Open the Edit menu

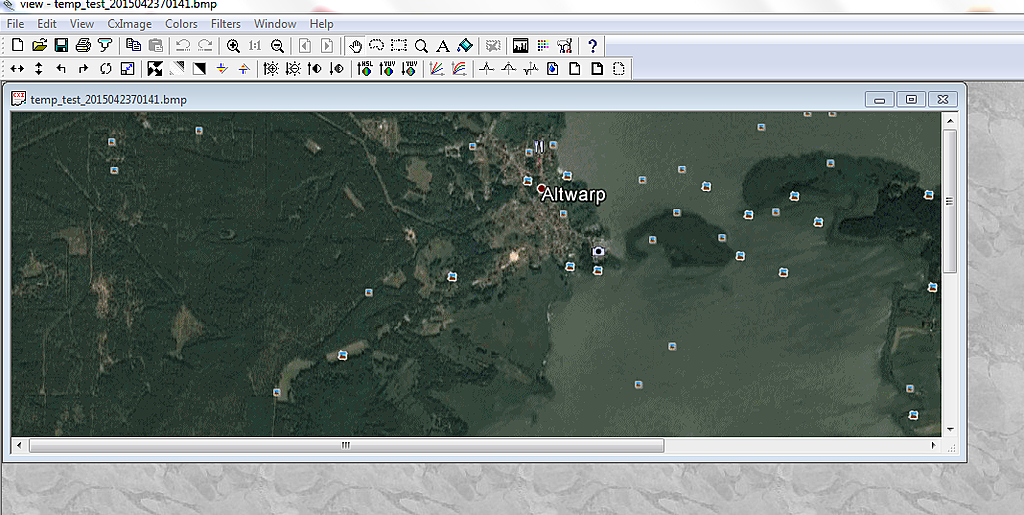46,23
